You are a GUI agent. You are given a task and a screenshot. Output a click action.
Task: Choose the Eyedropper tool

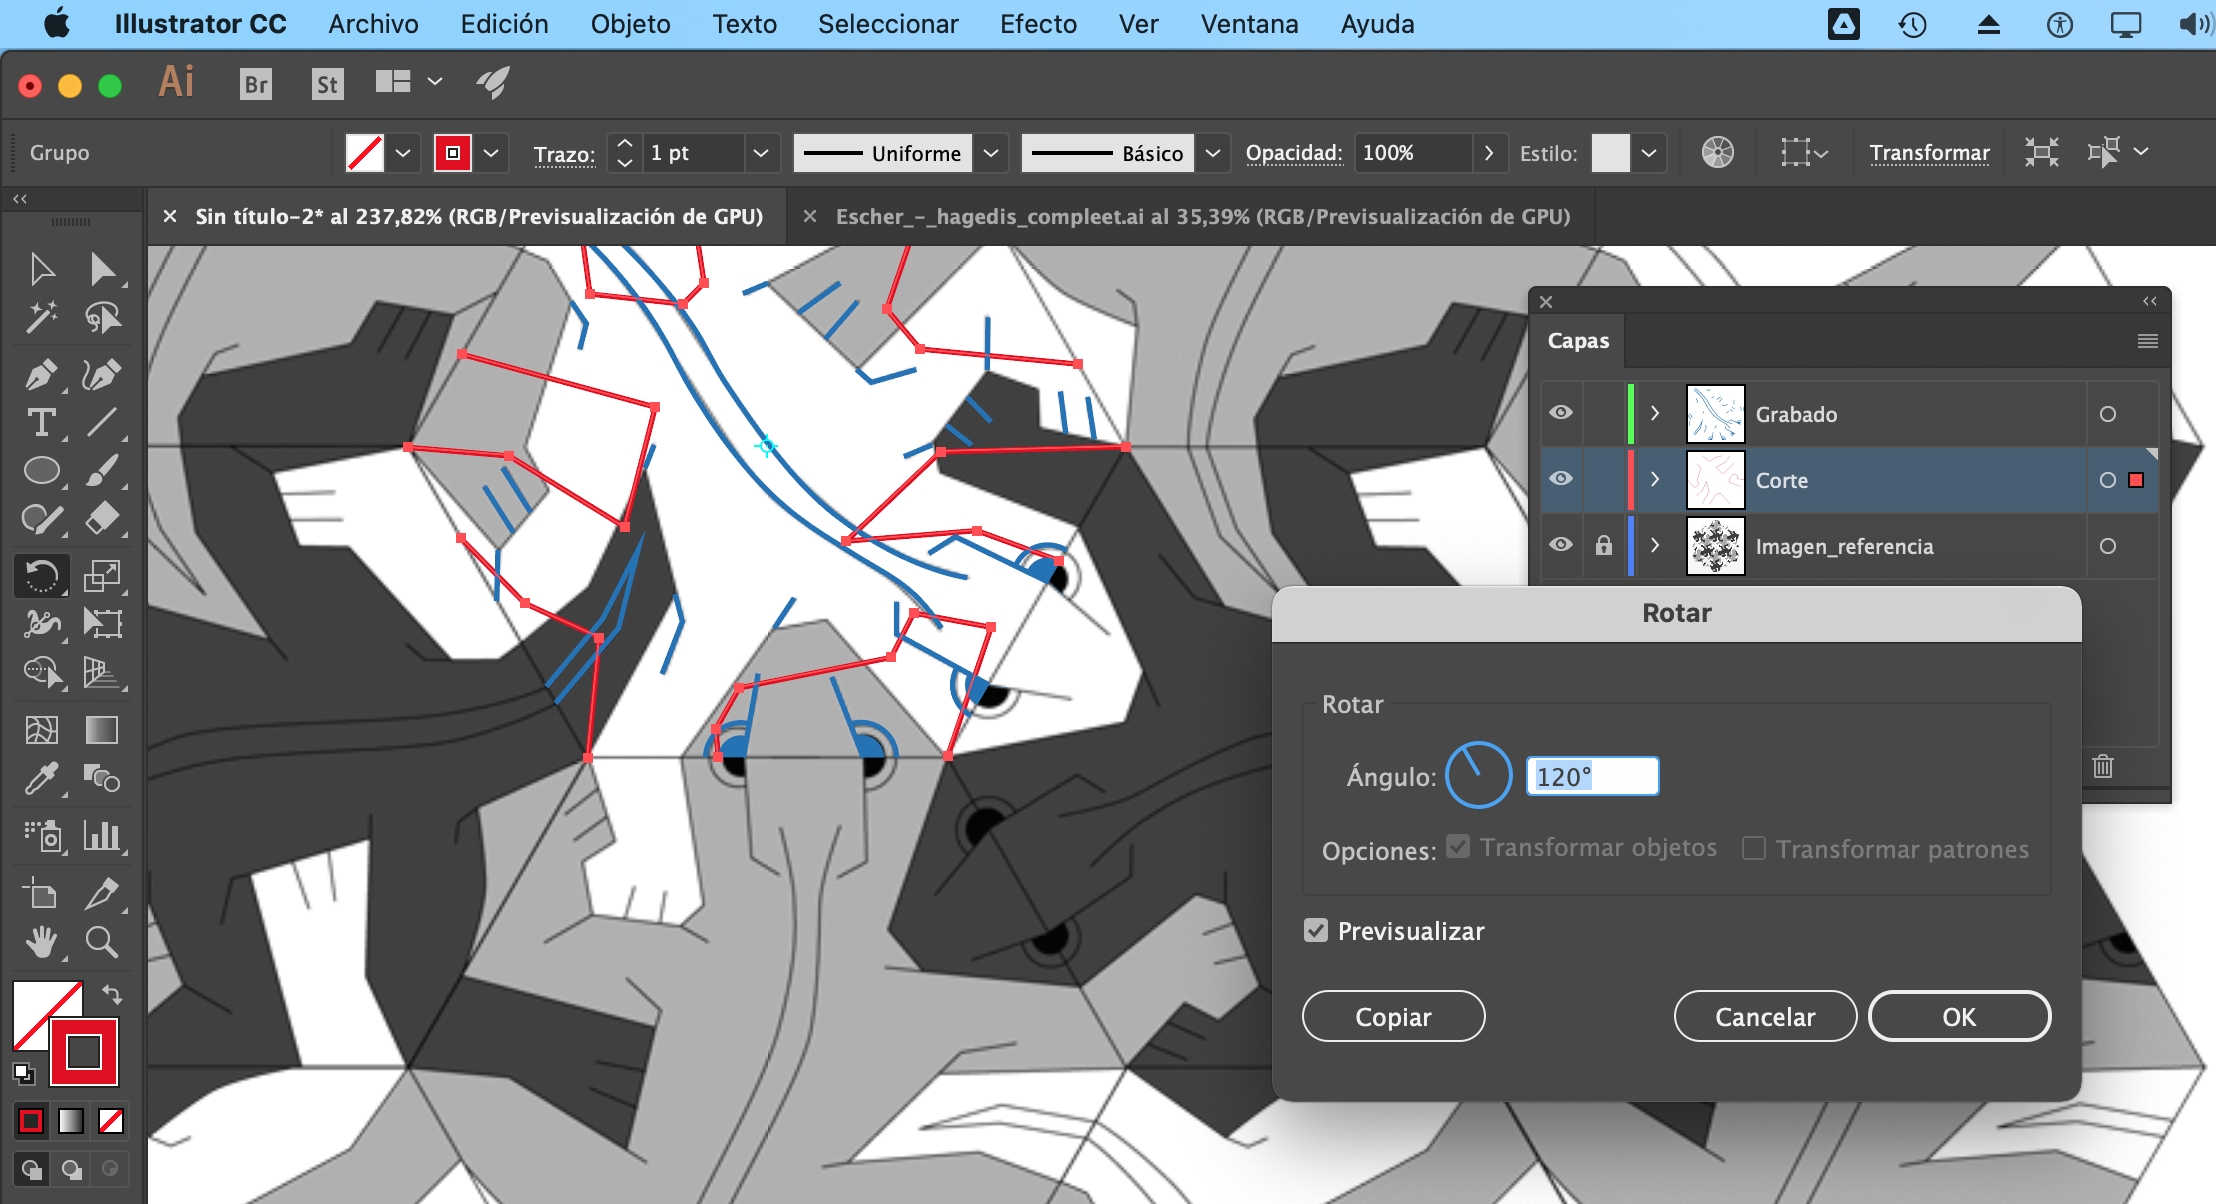click(x=41, y=778)
